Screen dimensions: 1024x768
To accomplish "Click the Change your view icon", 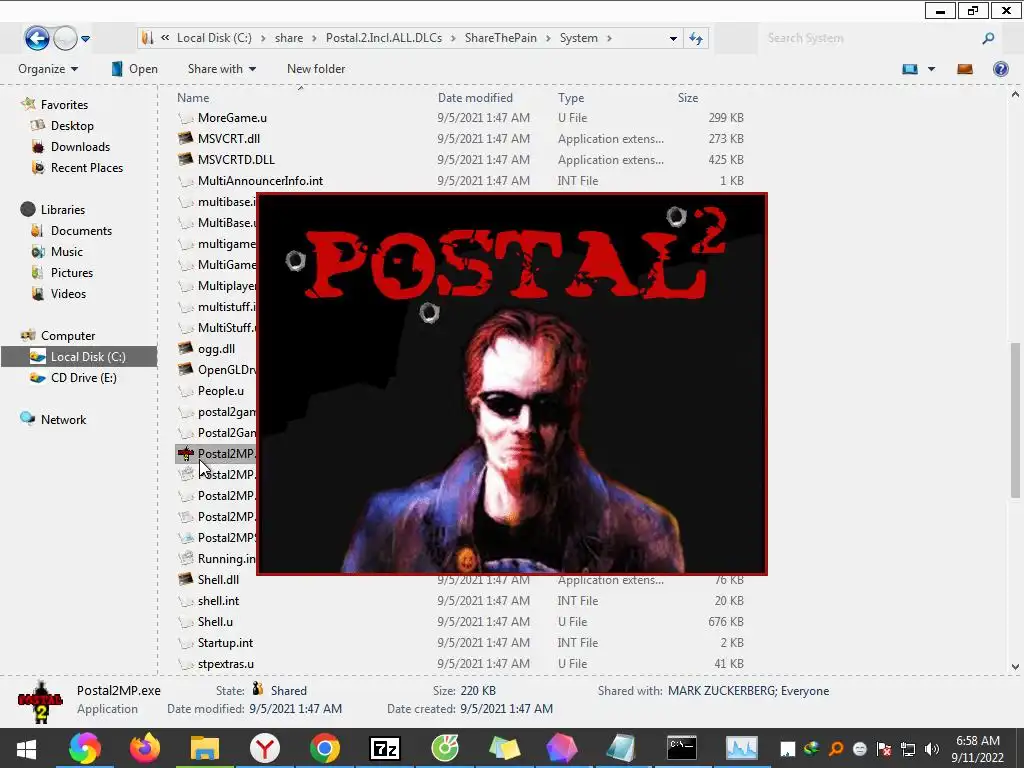I will [910, 69].
